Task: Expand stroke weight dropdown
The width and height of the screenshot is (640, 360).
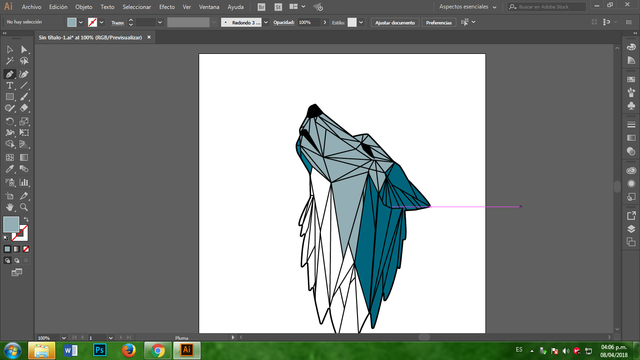Action: pyautogui.click(x=160, y=22)
